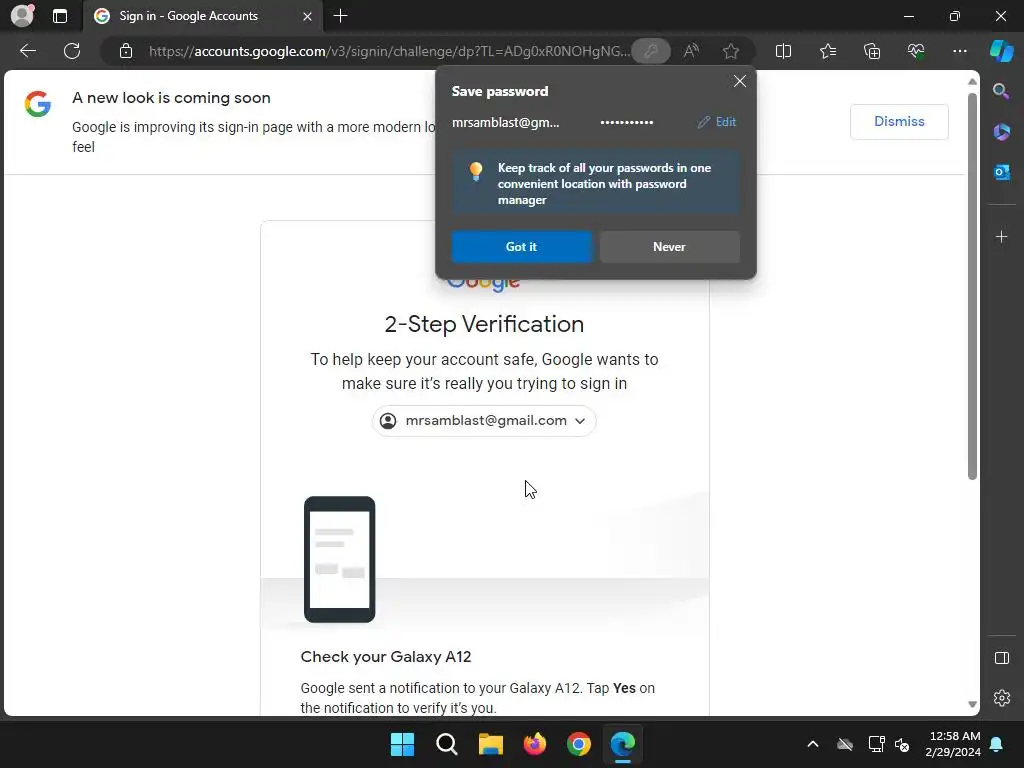Click Microsoft Edge taskbar icon
The image size is (1024, 768).
click(622, 744)
